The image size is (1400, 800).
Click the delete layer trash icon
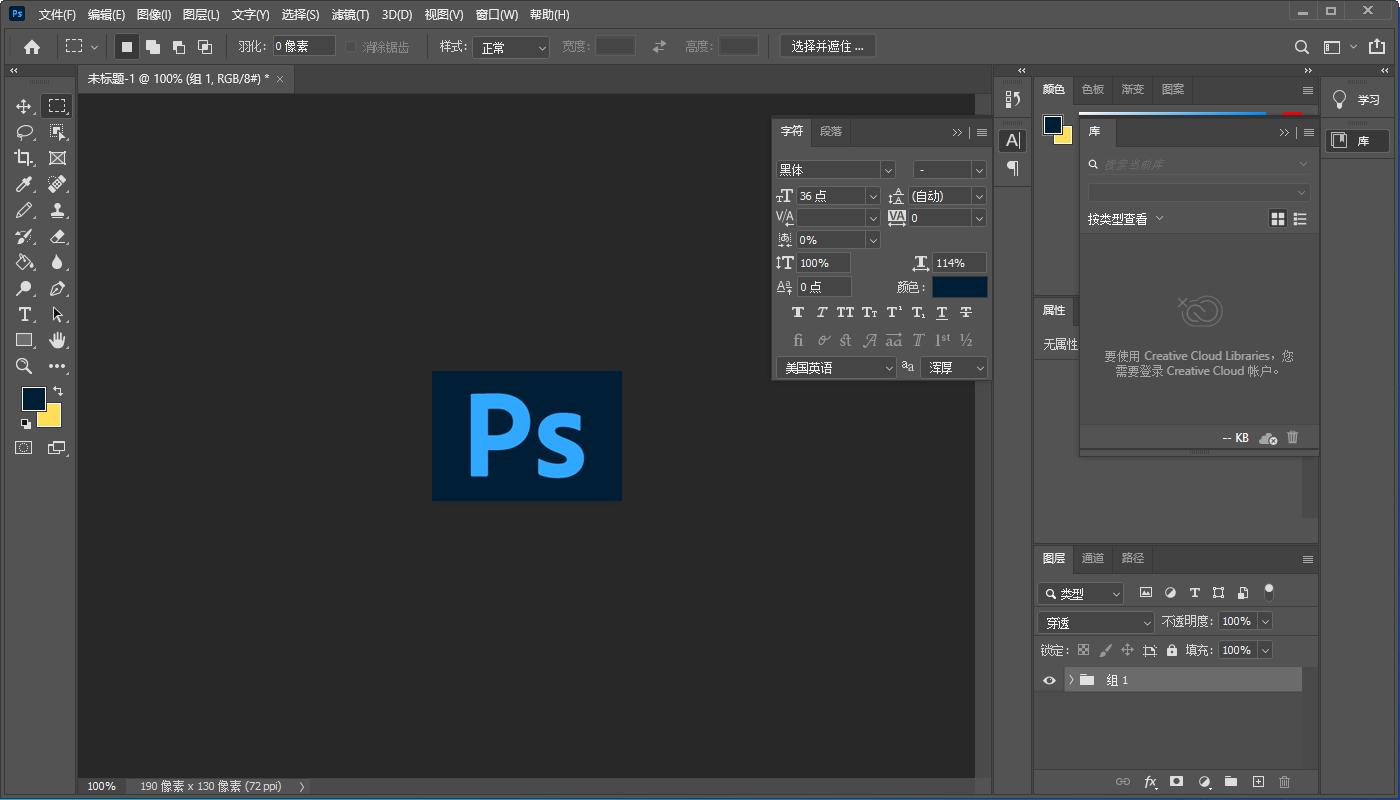click(x=1284, y=782)
